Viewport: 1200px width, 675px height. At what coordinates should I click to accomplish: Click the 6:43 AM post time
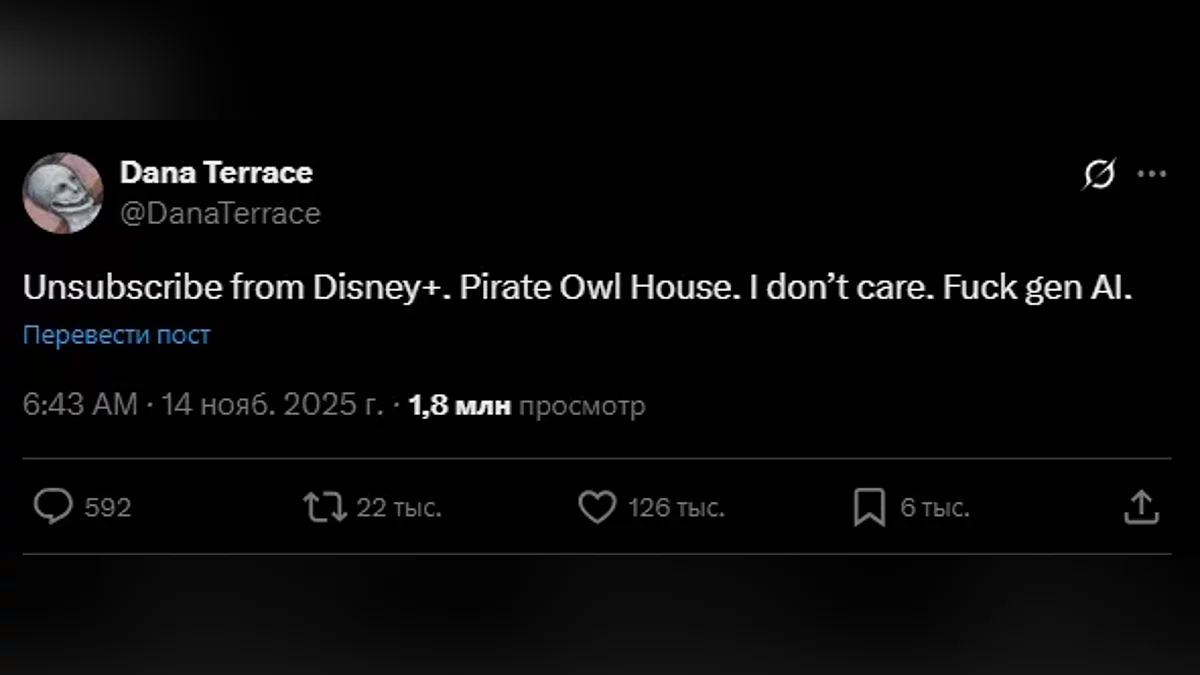(x=79, y=406)
